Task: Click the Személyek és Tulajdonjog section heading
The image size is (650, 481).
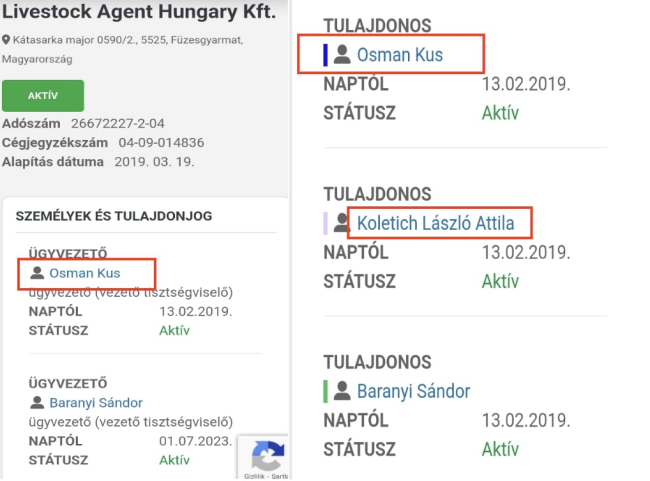Action: coord(114,215)
